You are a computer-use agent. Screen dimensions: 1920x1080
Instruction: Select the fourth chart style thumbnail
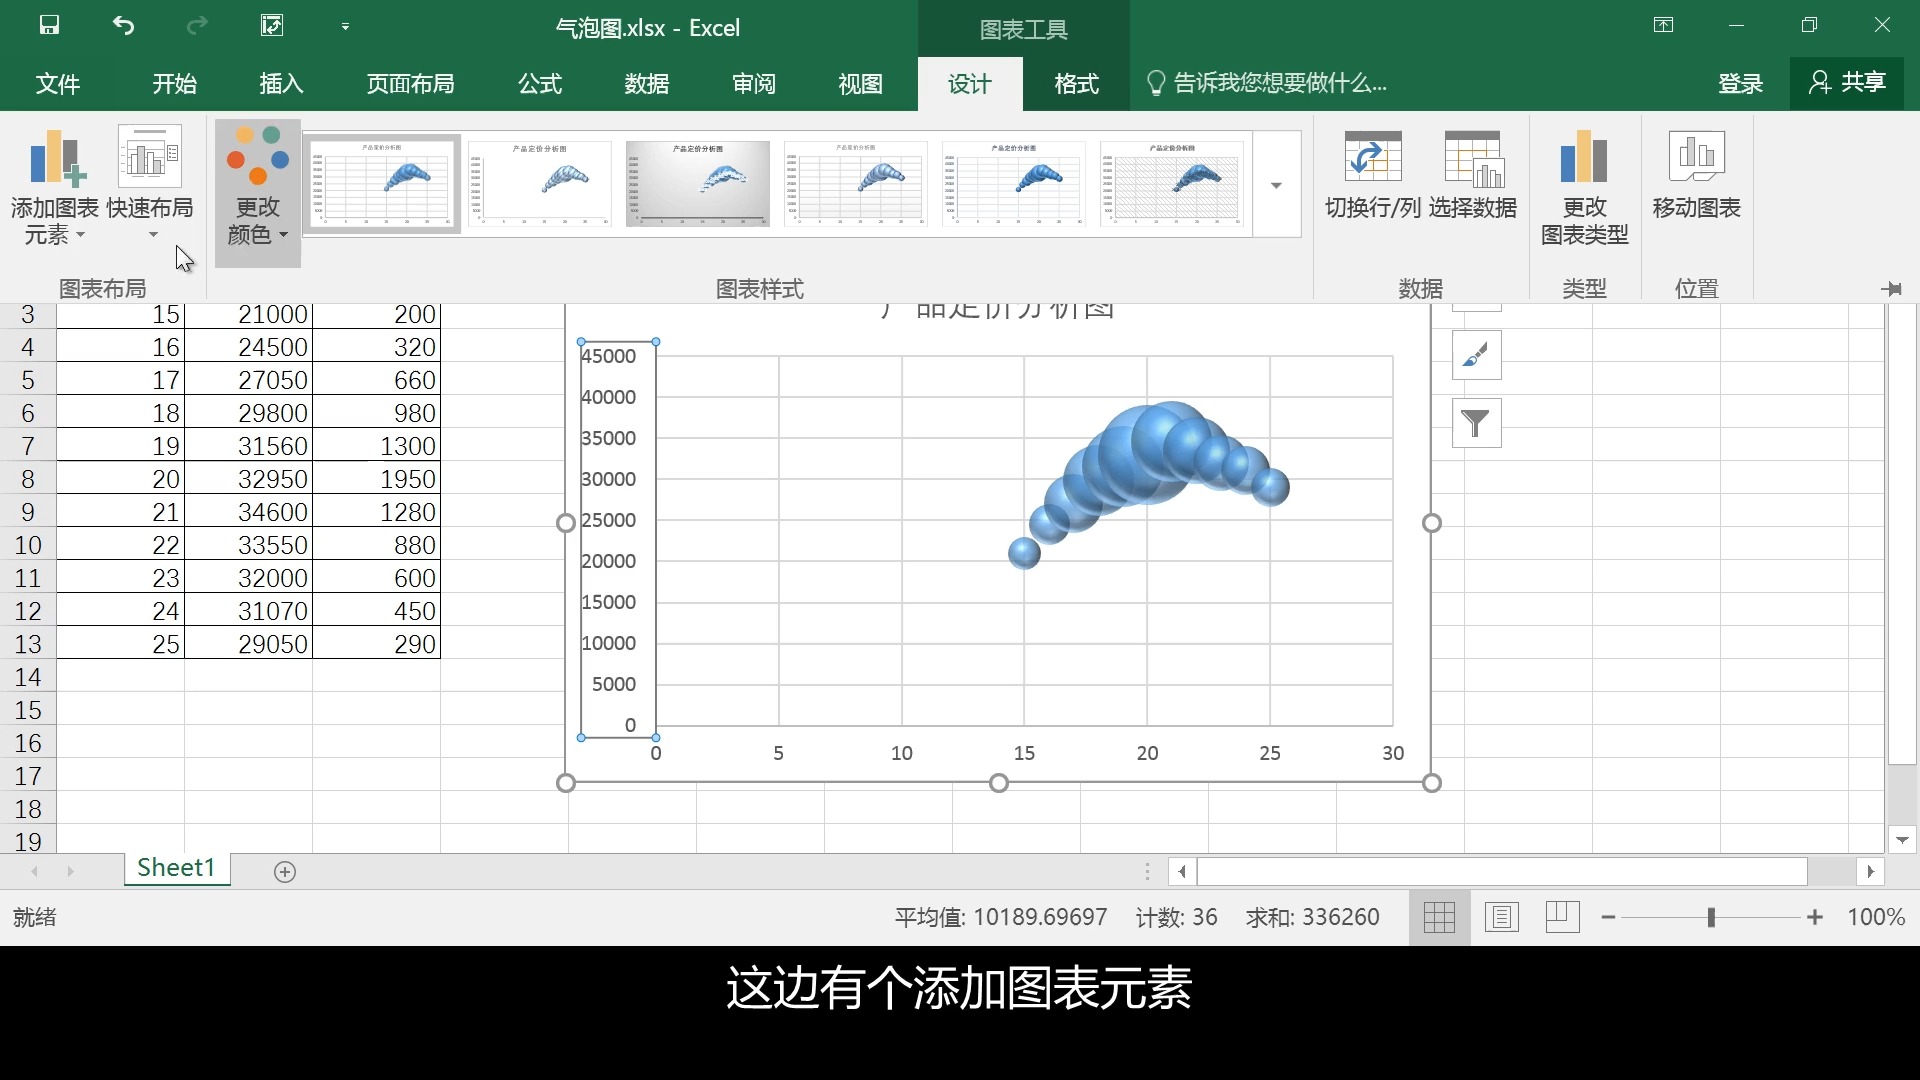[x=856, y=184]
